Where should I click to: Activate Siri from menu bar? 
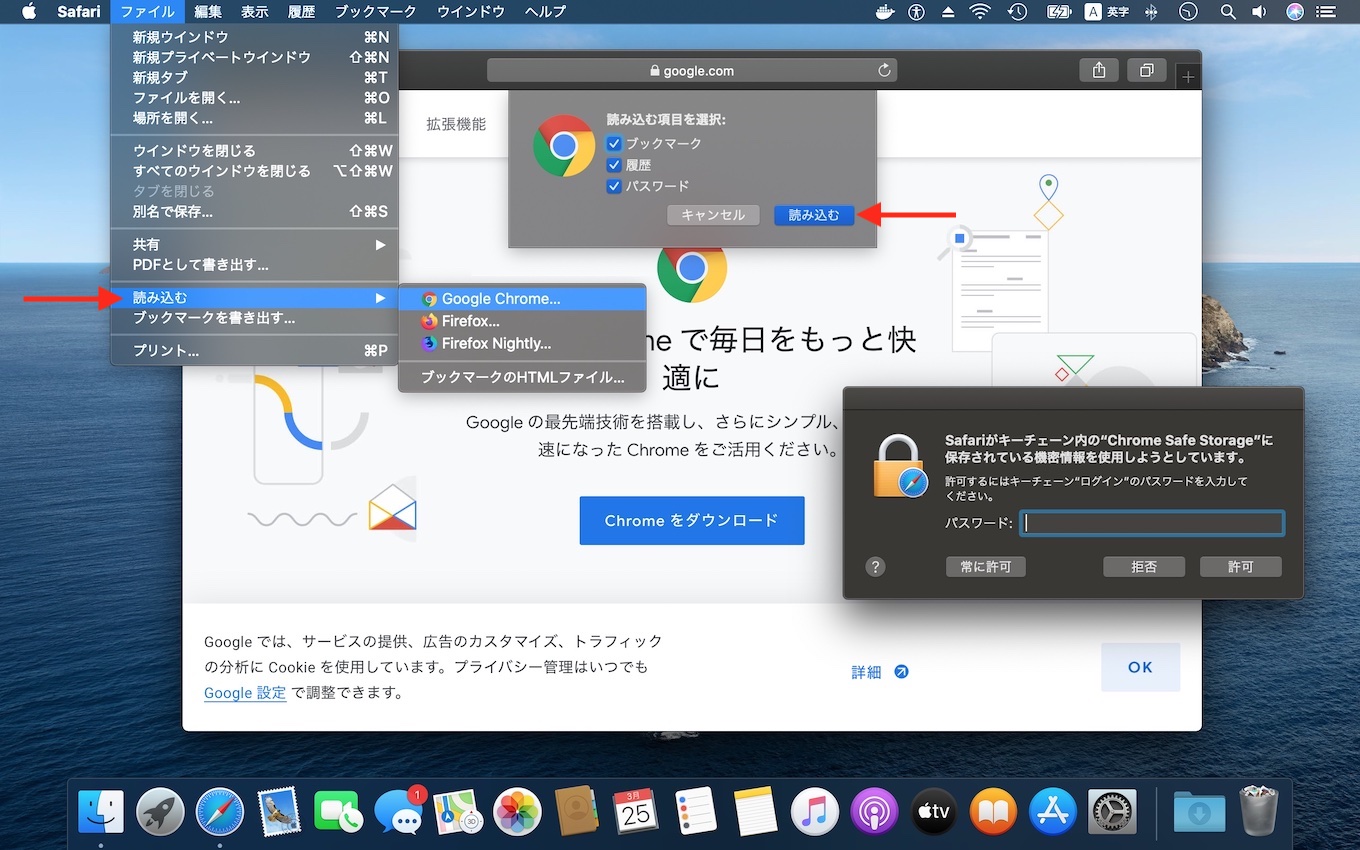[1295, 12]
